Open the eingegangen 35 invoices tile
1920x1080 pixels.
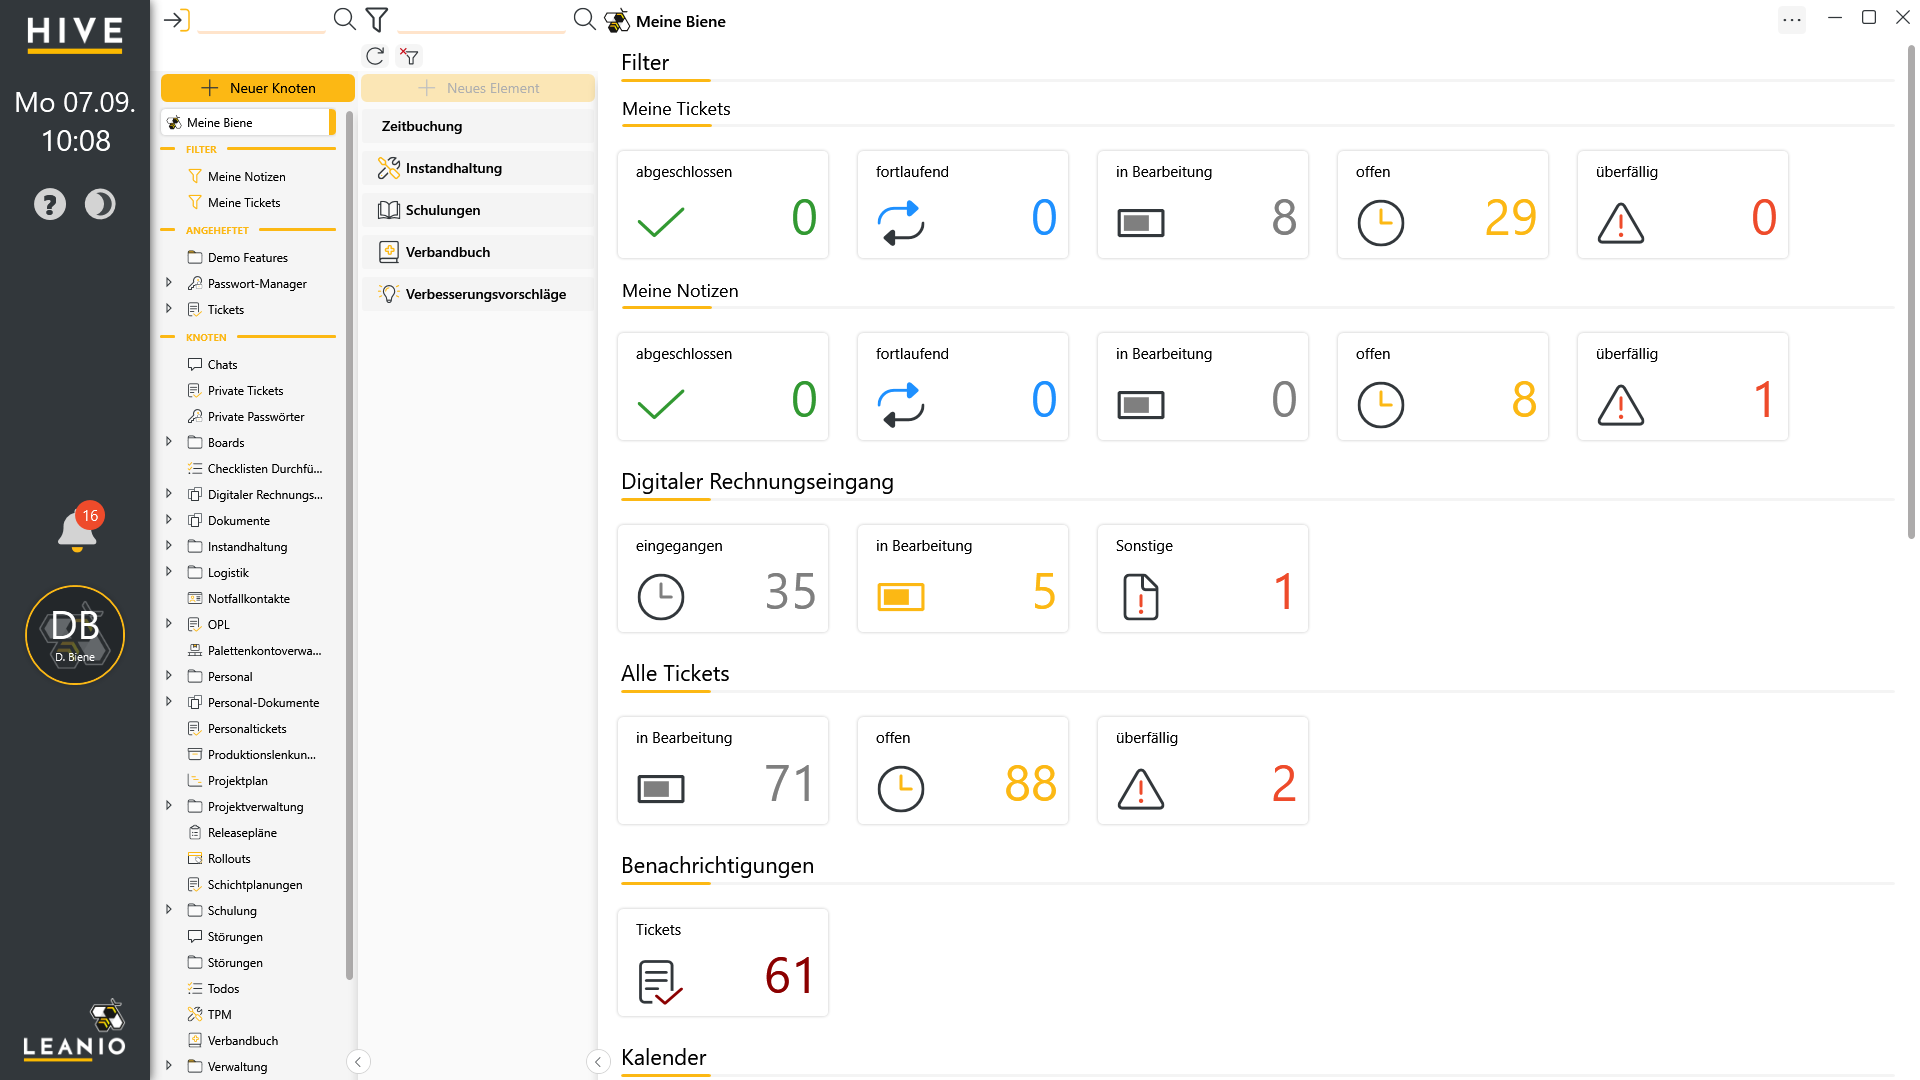(x=723, y=579)
